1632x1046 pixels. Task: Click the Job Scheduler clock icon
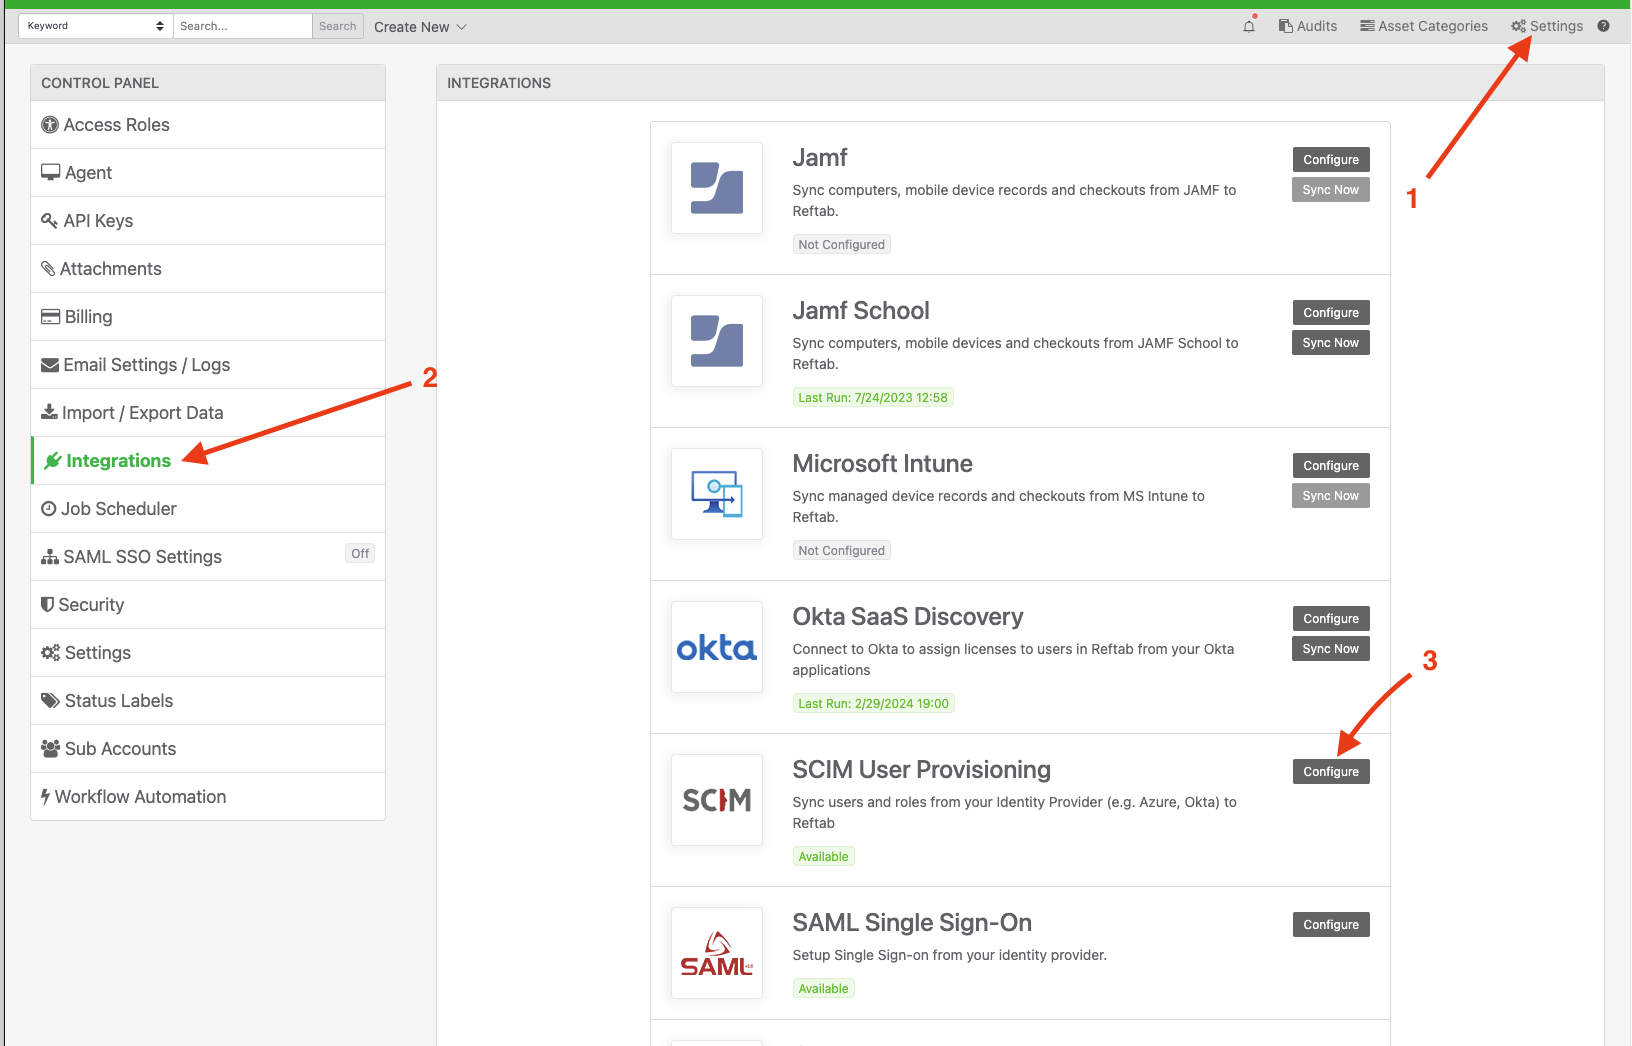click(50, 508)
